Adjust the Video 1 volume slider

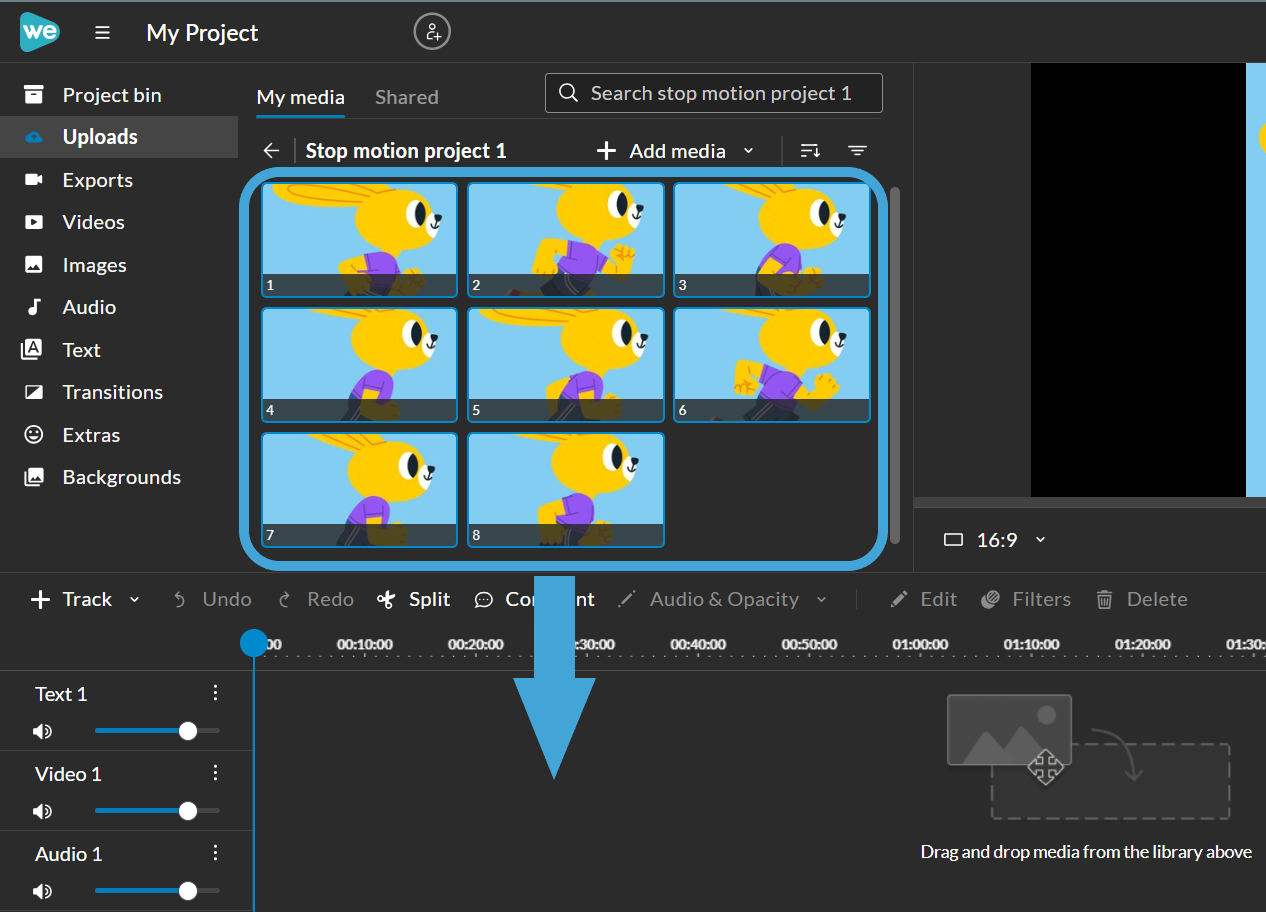[187, 811]
